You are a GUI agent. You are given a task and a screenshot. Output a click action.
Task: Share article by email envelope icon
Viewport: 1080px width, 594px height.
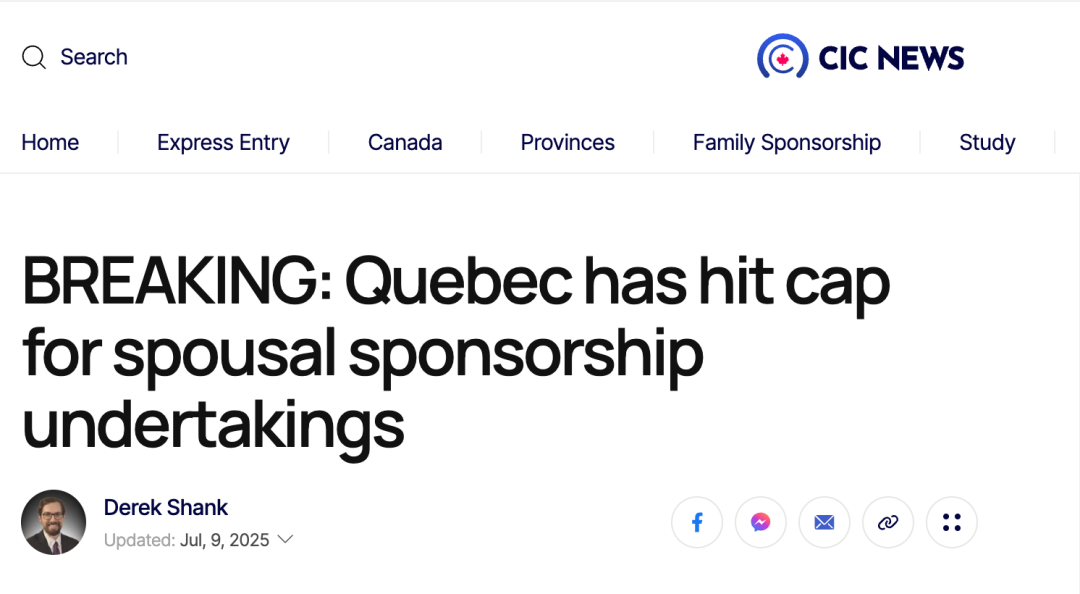pos(824,522)
